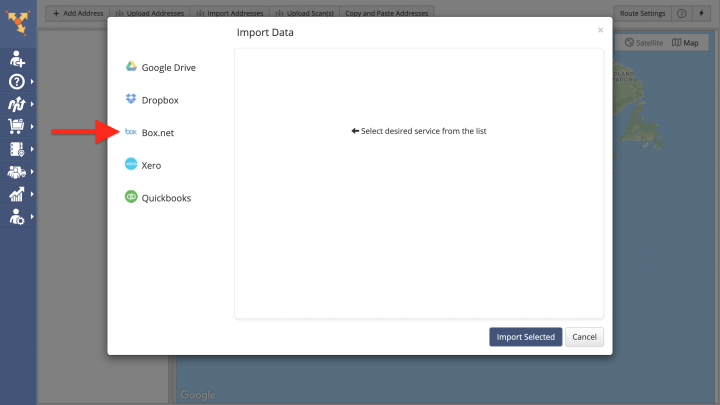
Task: Click the Xero logo icon
Action: (131, 164)
